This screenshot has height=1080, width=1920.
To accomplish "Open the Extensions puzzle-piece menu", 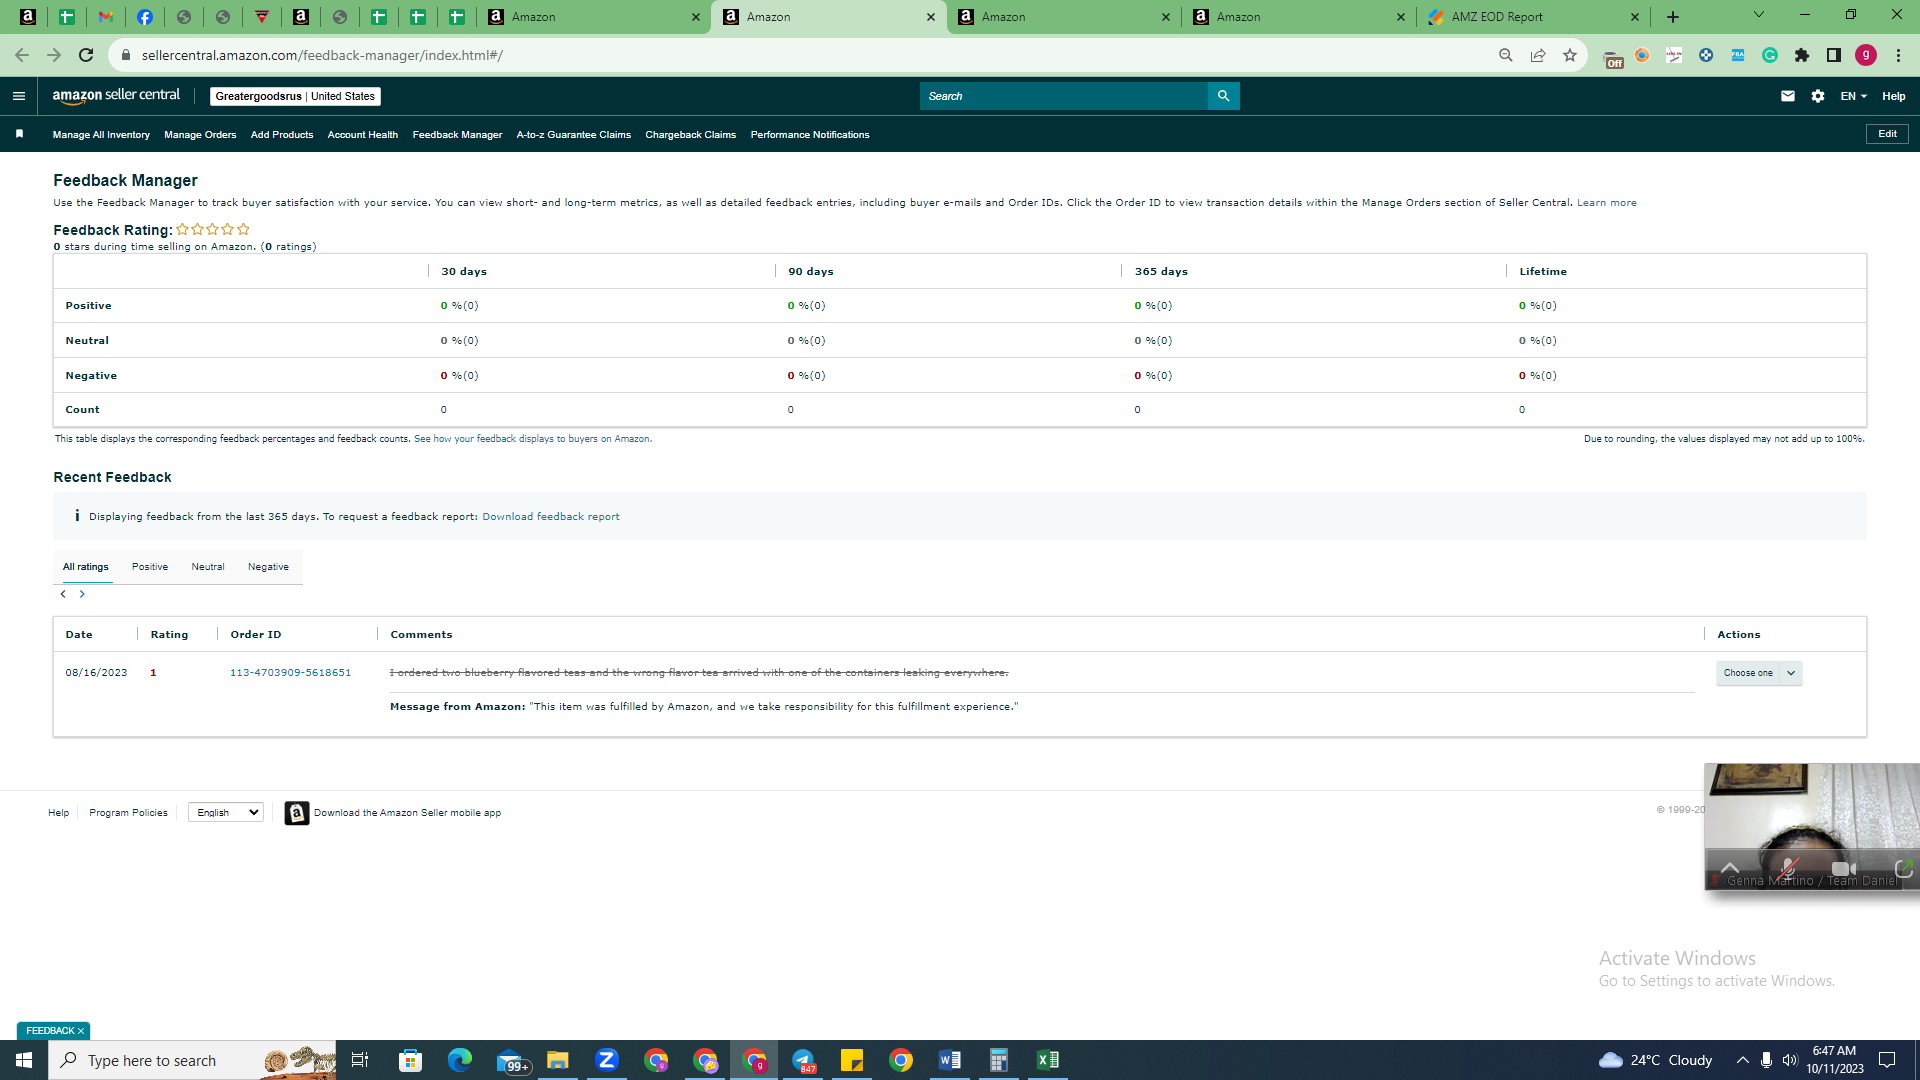I will (x=1802, y=55).
